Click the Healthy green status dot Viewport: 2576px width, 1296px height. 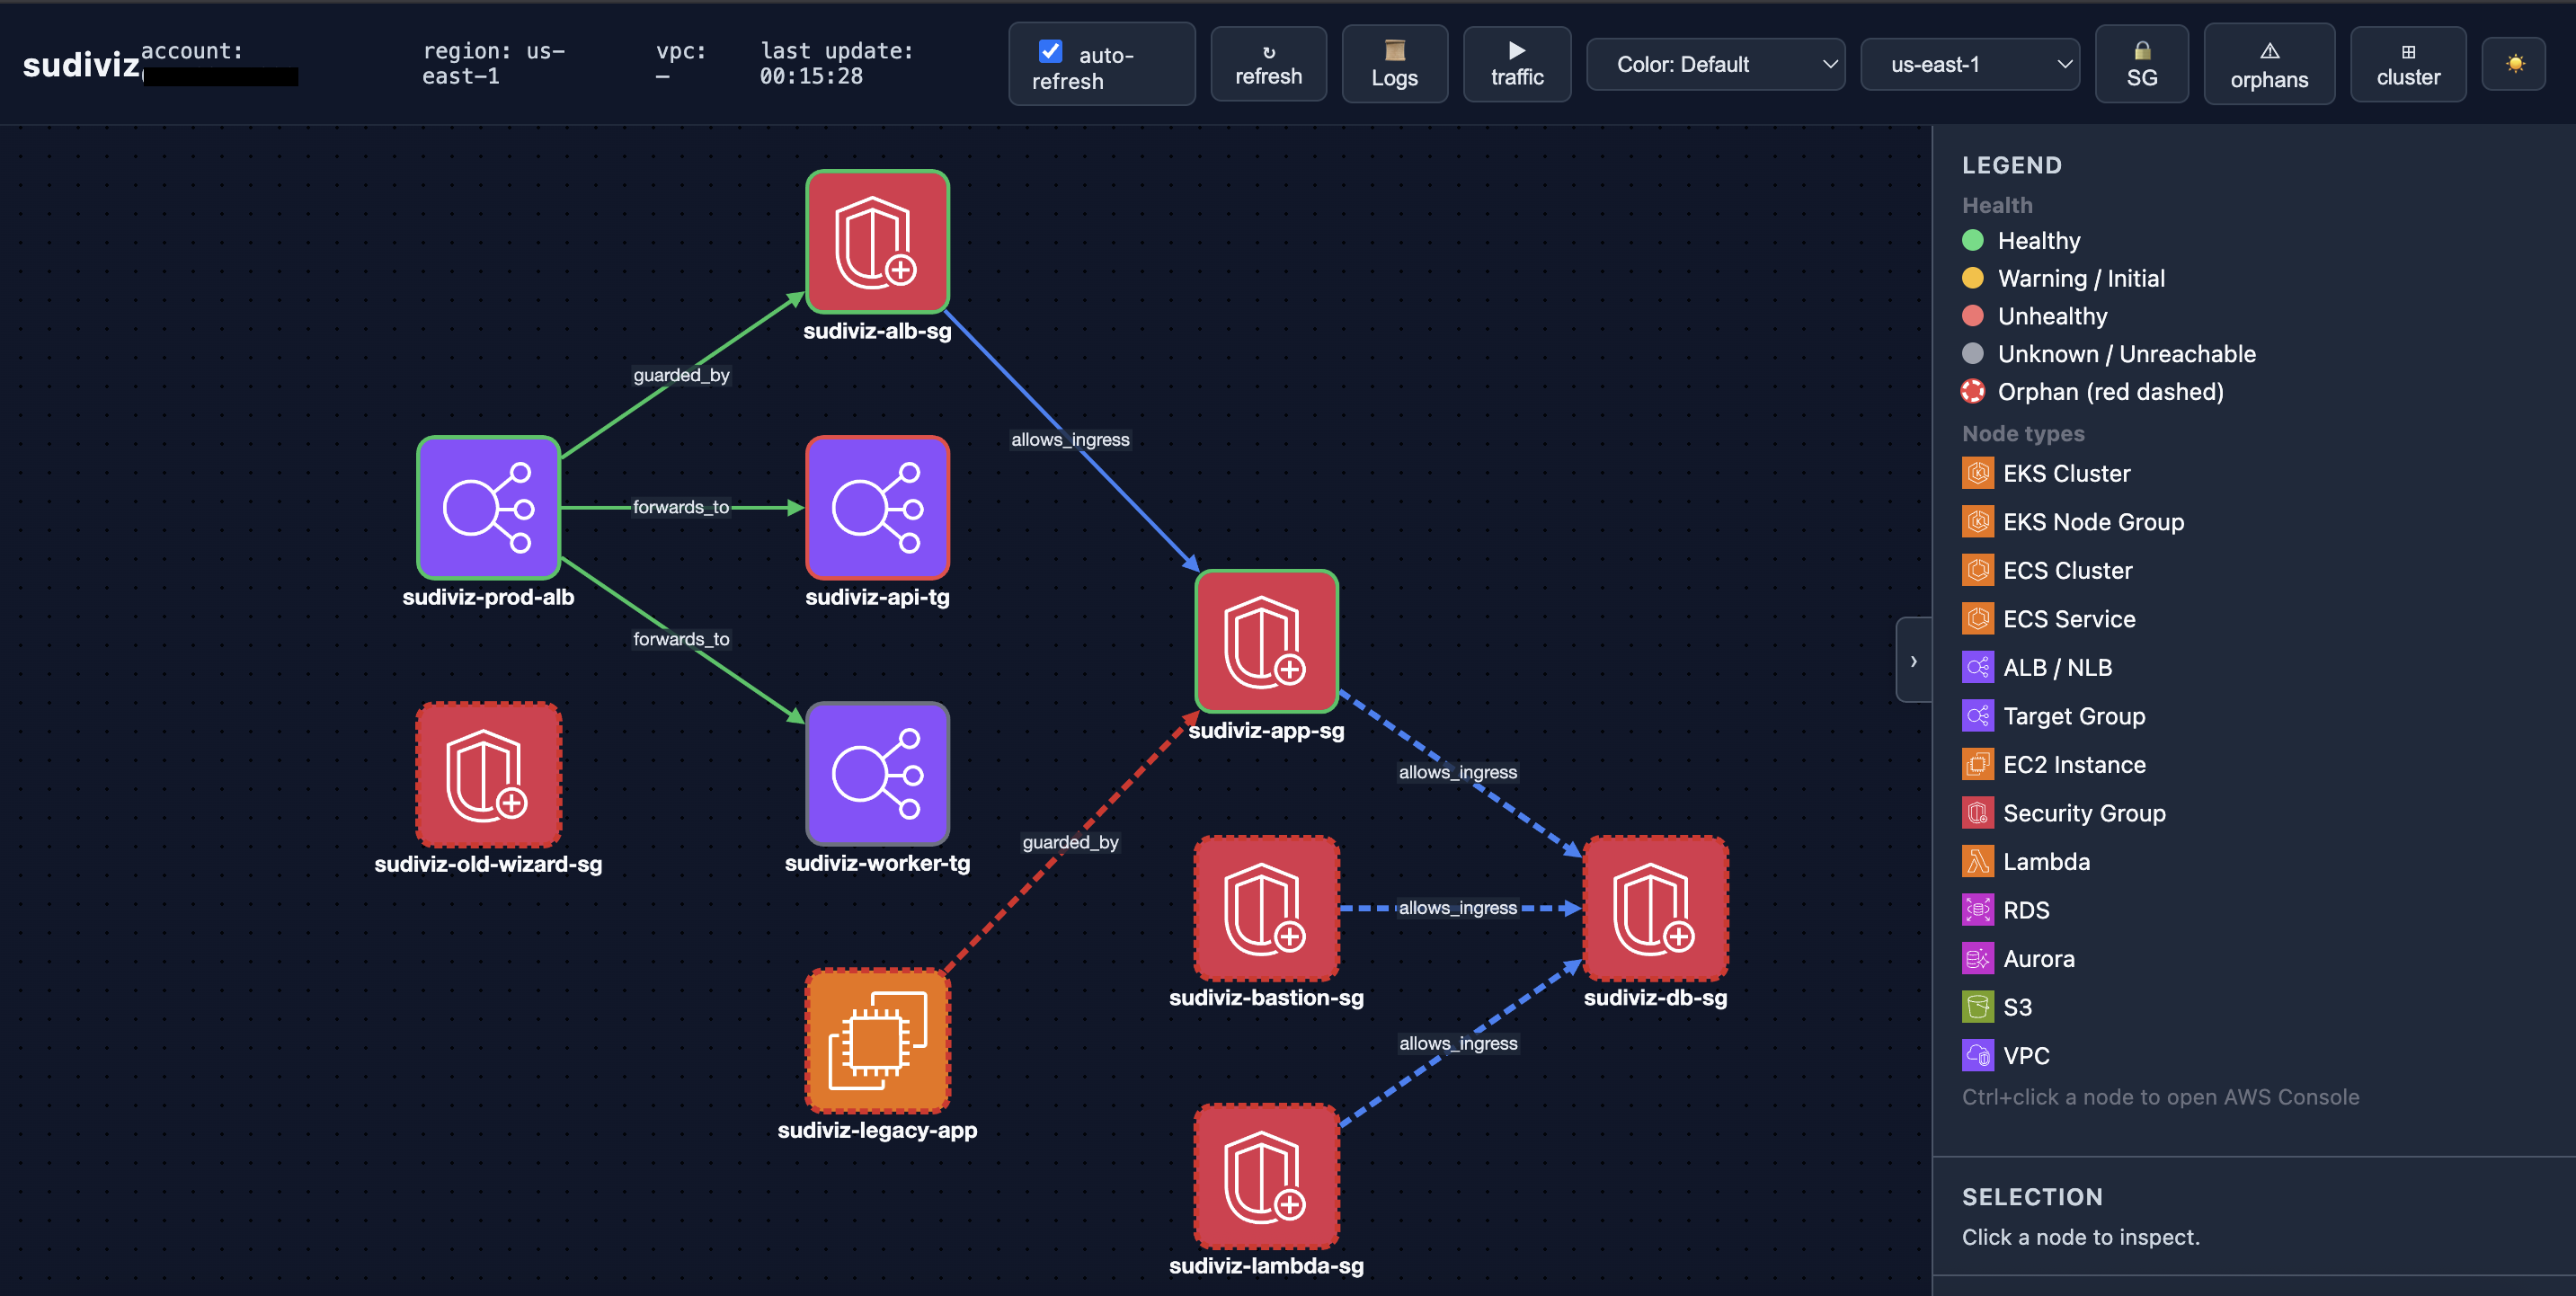[x=1972, y=240]
